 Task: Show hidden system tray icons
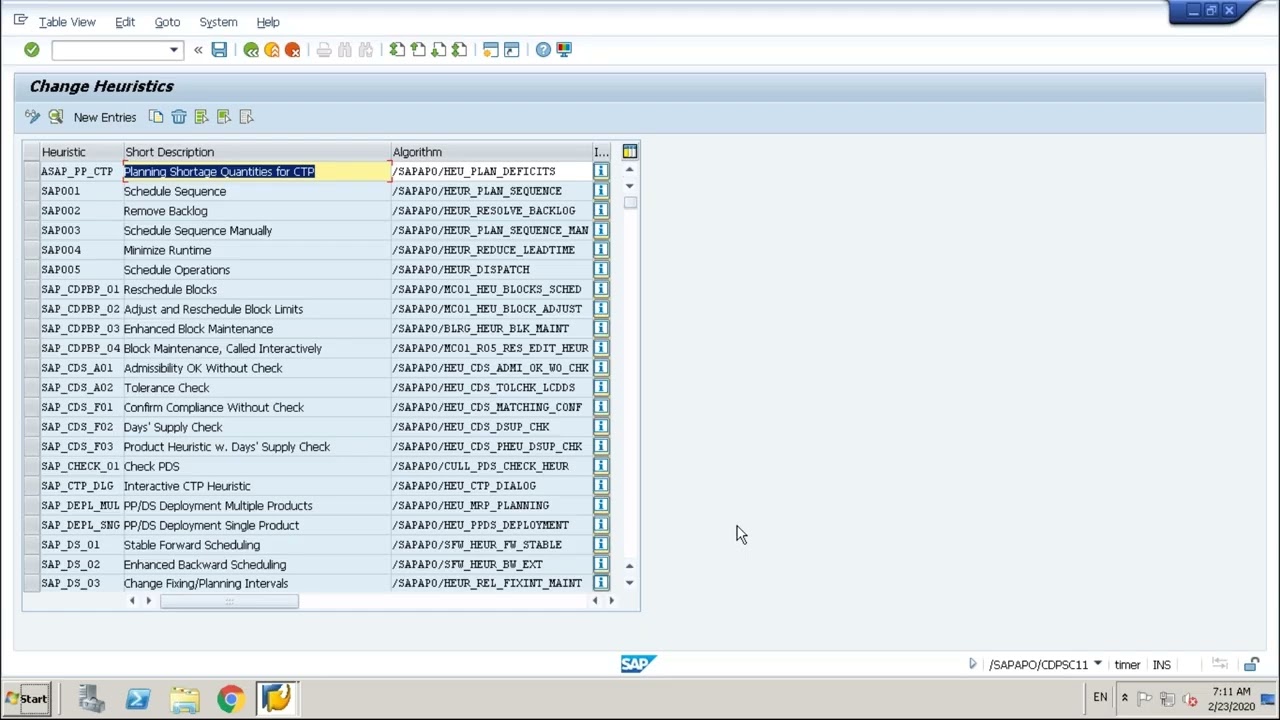[1124, 698]
